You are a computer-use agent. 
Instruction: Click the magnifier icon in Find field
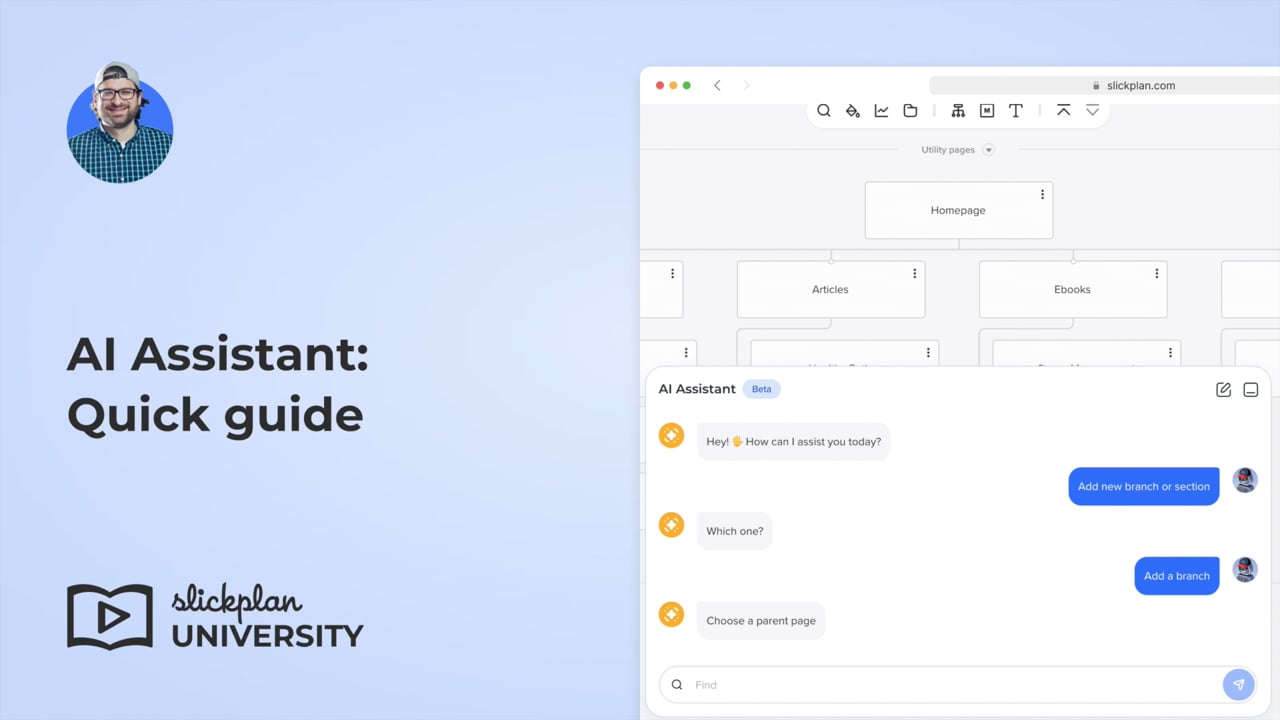677,685
